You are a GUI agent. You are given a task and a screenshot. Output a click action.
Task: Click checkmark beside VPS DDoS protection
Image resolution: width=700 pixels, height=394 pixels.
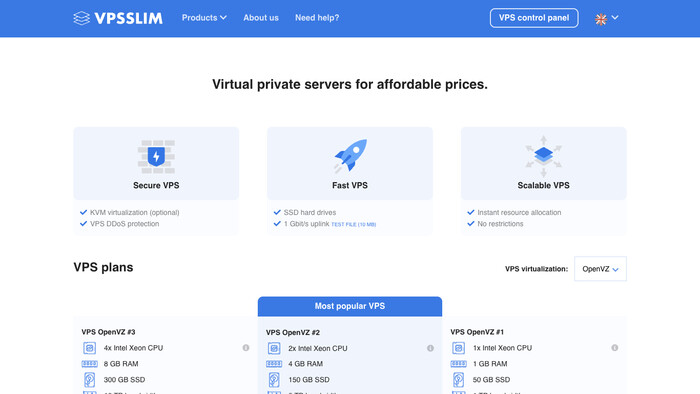tap(83, 224)
